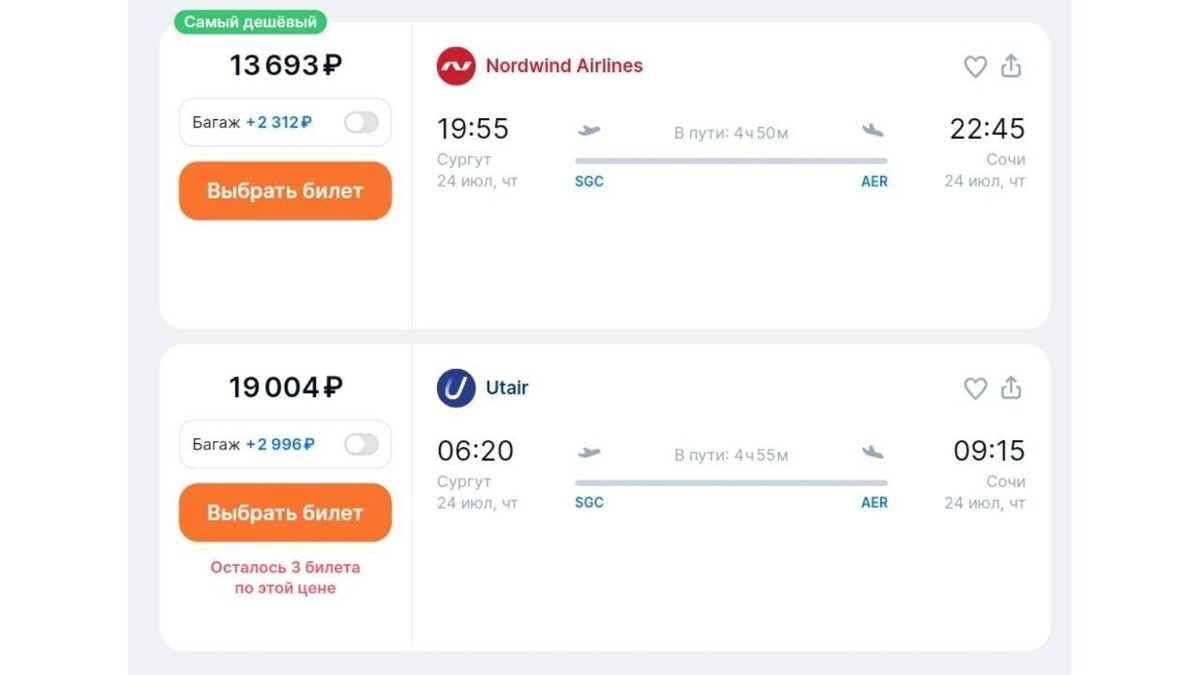
Task: Click the Utair airline logo icon
Action: click(x=454, y=388)
